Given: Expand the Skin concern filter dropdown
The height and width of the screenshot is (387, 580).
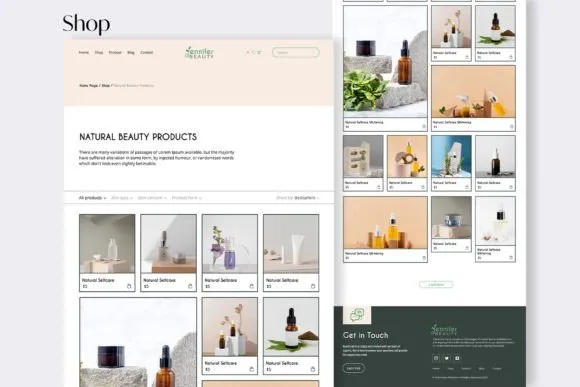Looking at the screenshot, I should (152, 198).
